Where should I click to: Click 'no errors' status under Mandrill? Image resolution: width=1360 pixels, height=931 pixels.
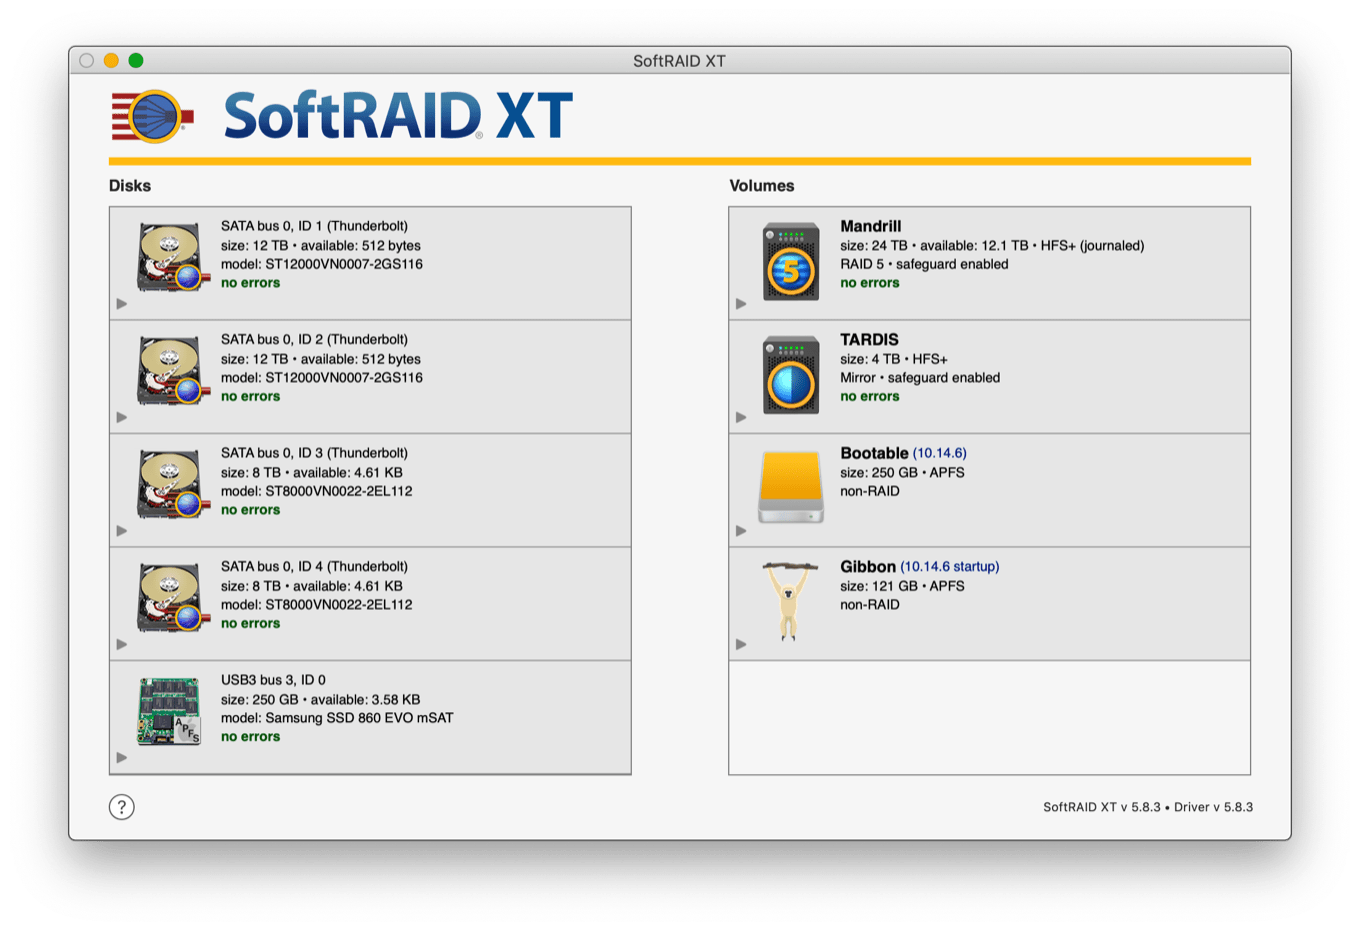[870, 283]
